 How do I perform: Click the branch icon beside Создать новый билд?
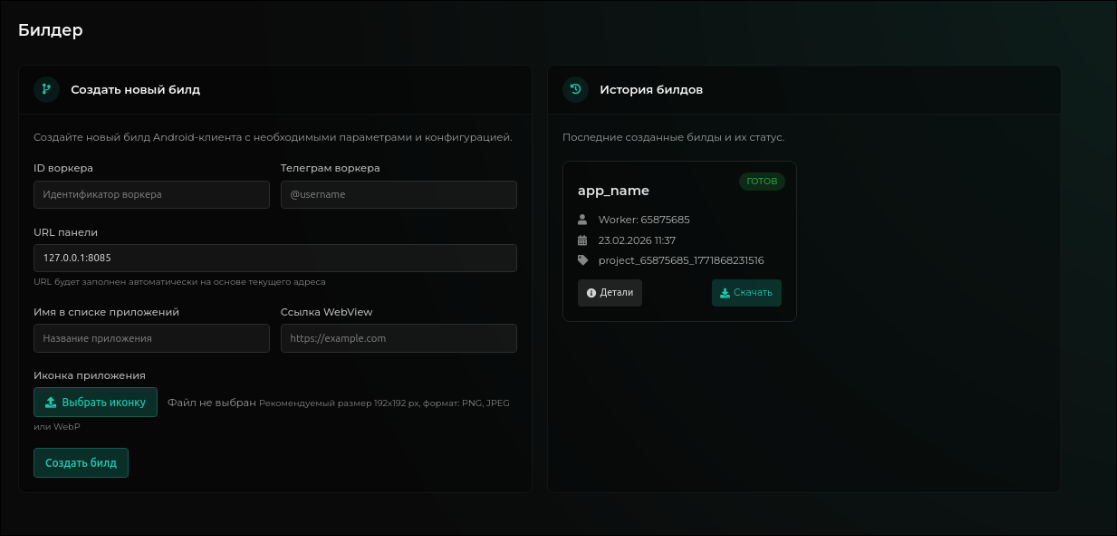(x=46, y=89)
